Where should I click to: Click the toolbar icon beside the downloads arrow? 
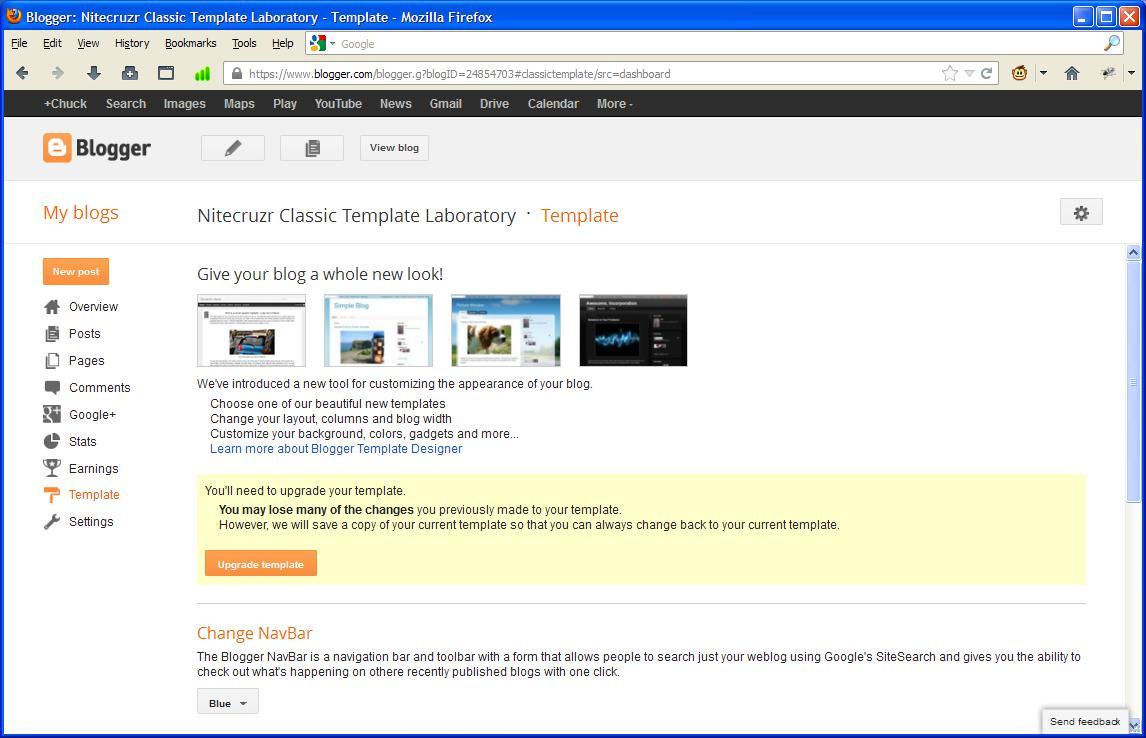tap(129, 73)
